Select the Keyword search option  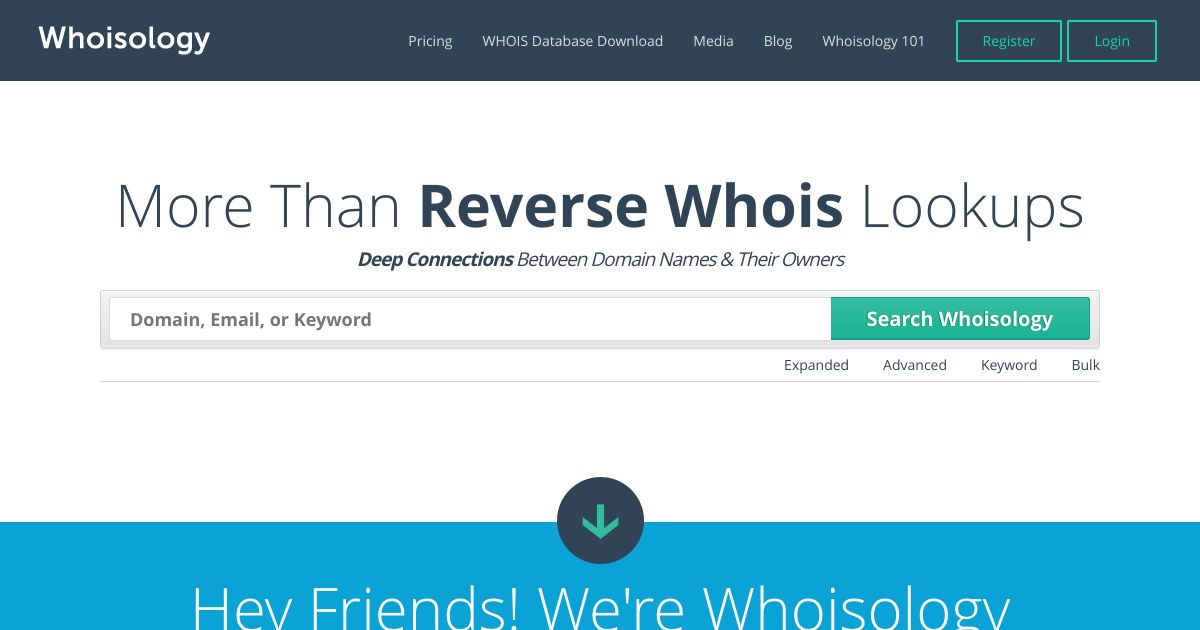click(1009, 365)
